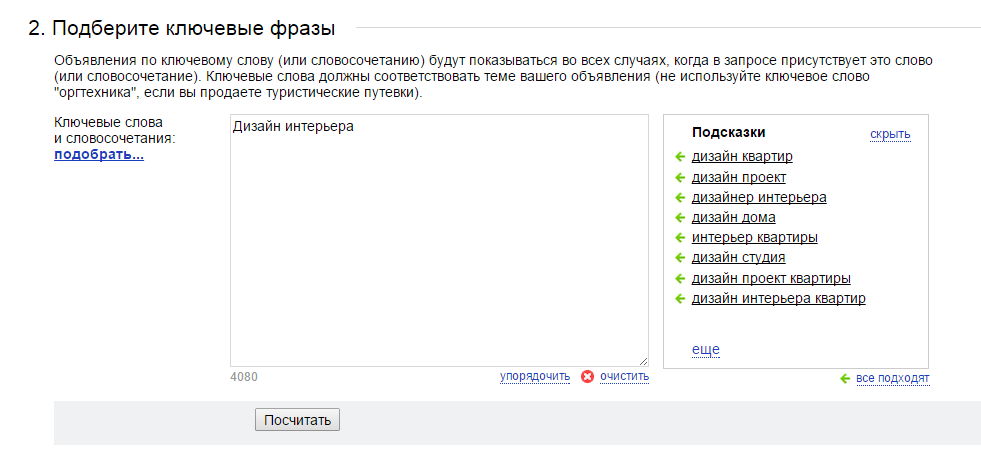
Task: Expand more hints via еще link
Action: (706, 350)
